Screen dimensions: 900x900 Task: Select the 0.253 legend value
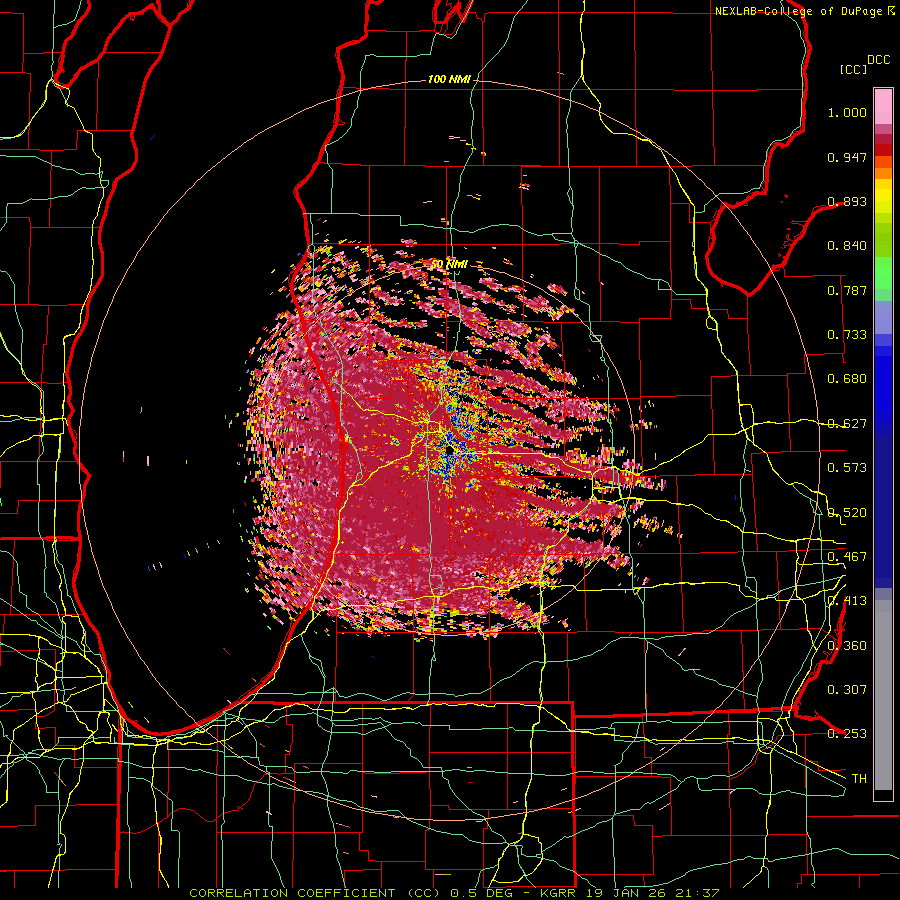tap(847, 734)
